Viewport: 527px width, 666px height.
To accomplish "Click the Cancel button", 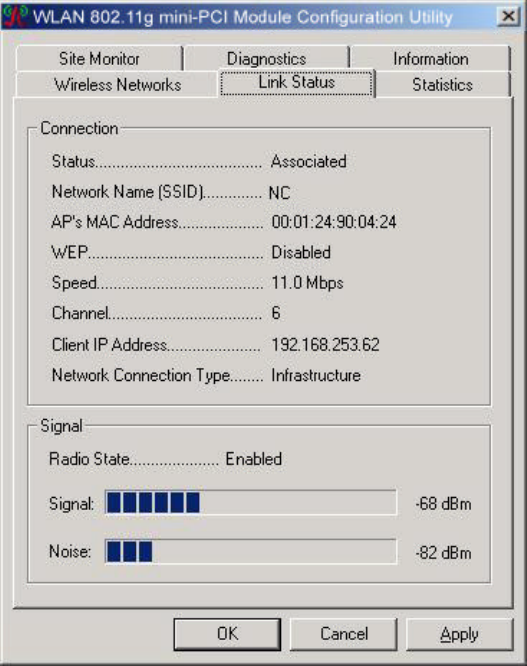I will pos(344,634).
